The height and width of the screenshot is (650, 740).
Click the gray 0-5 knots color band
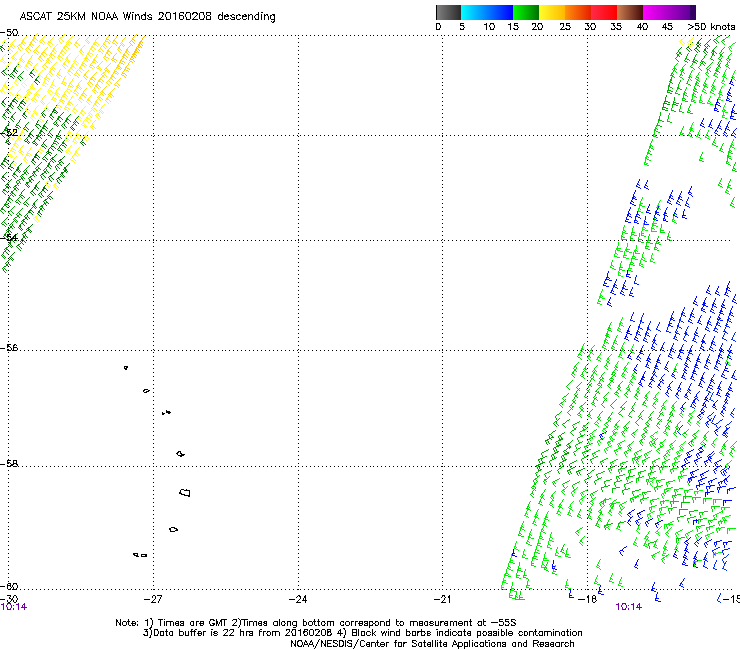coord(448,12)
